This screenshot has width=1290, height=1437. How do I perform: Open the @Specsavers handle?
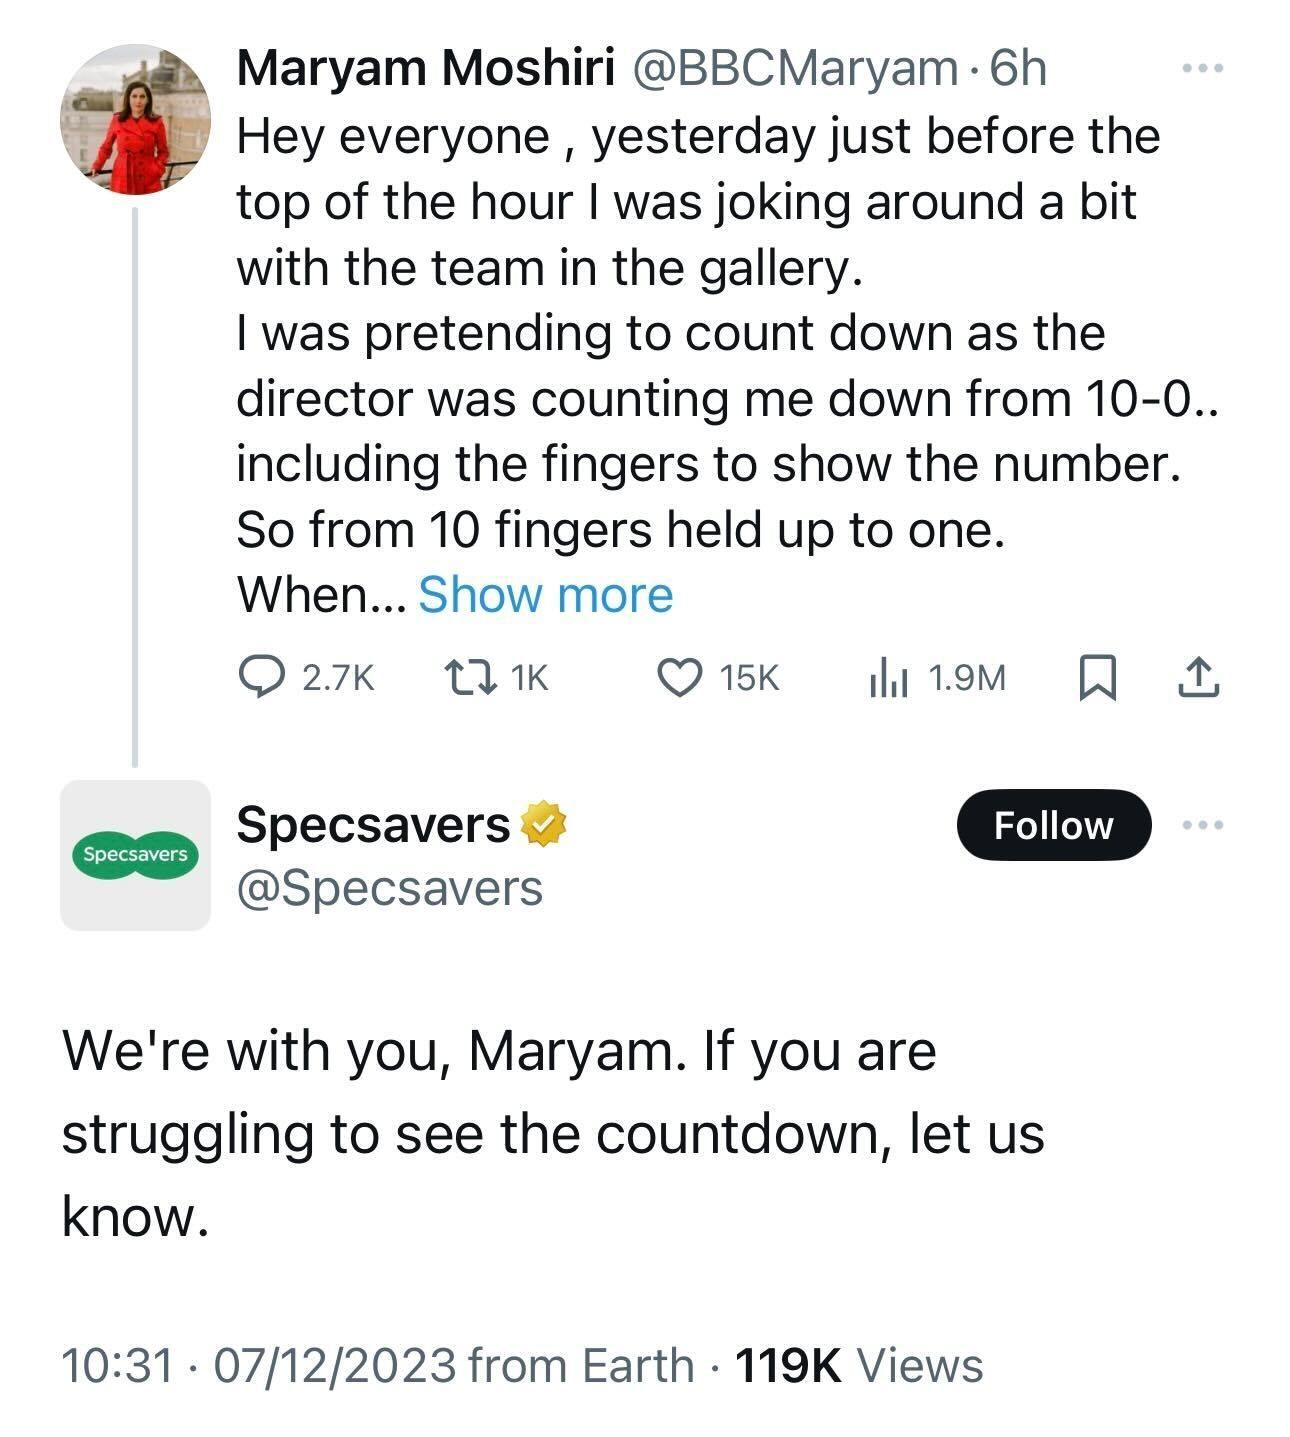click(x=389, y=888)
